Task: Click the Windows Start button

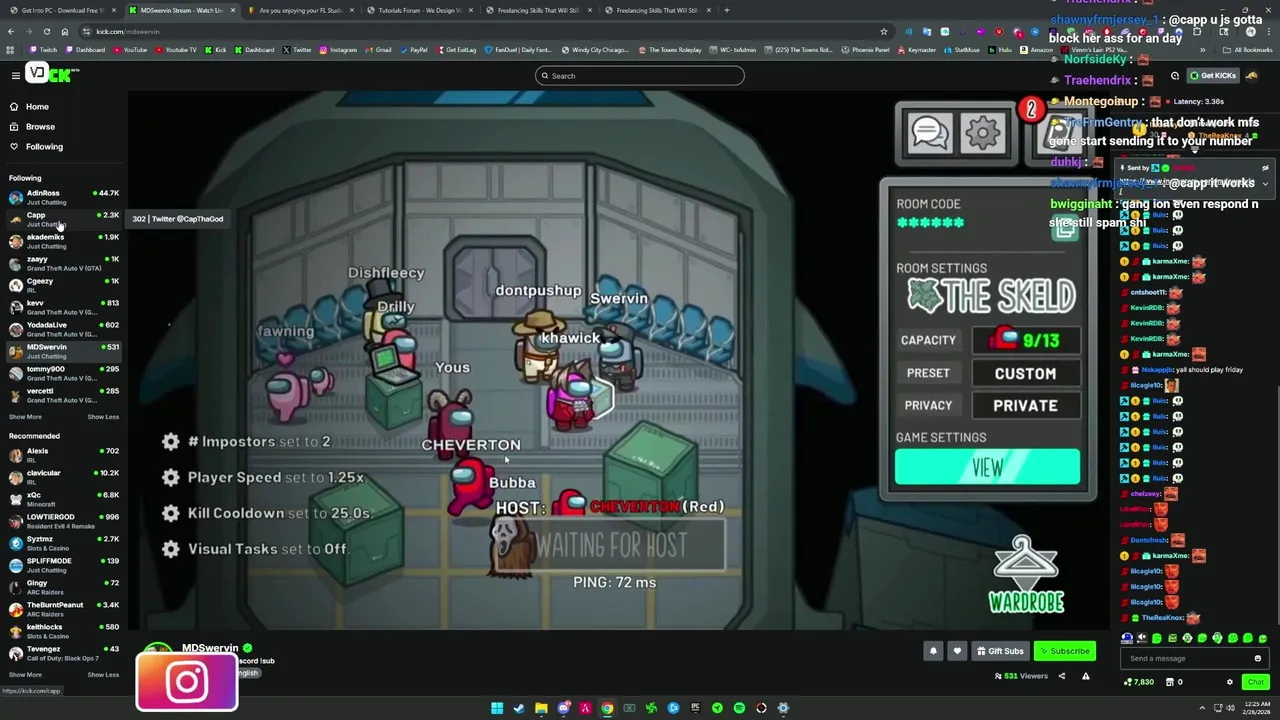Action: [x=497, y=708]
